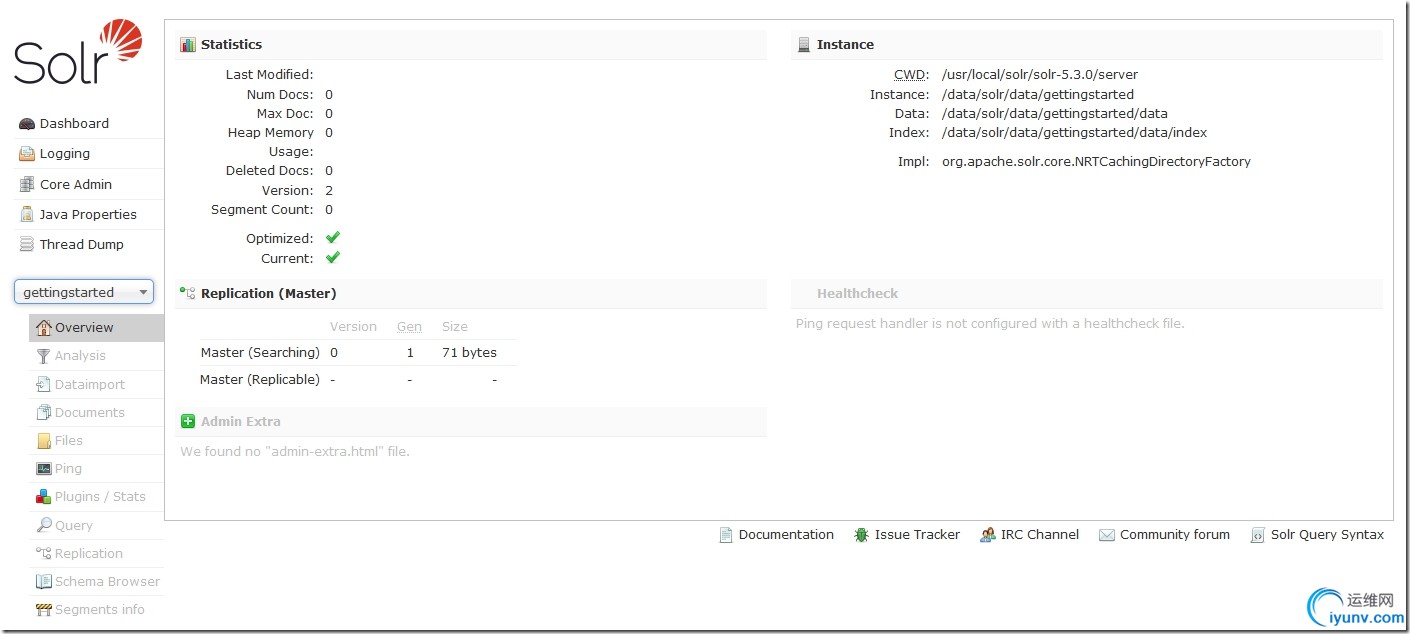The width and height of the screenshot is (1410, 634).
Task: Go to Java Properties page
Action: (x=88, y=215)
